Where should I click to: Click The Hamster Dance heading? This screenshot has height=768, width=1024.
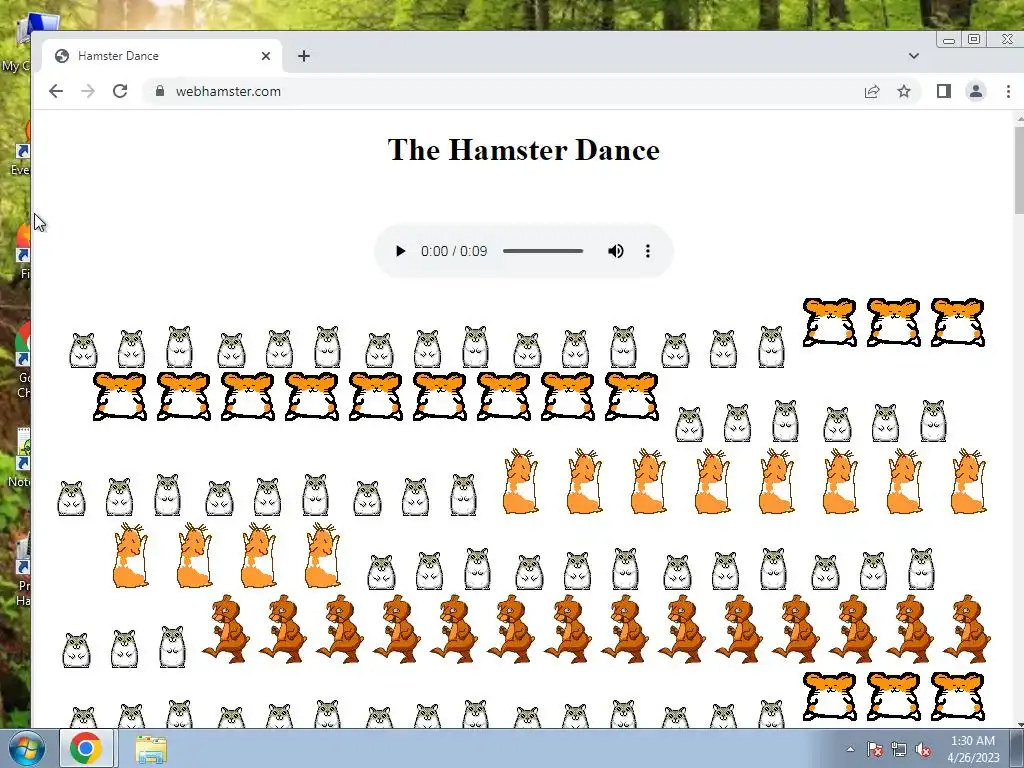coord(524,150)
